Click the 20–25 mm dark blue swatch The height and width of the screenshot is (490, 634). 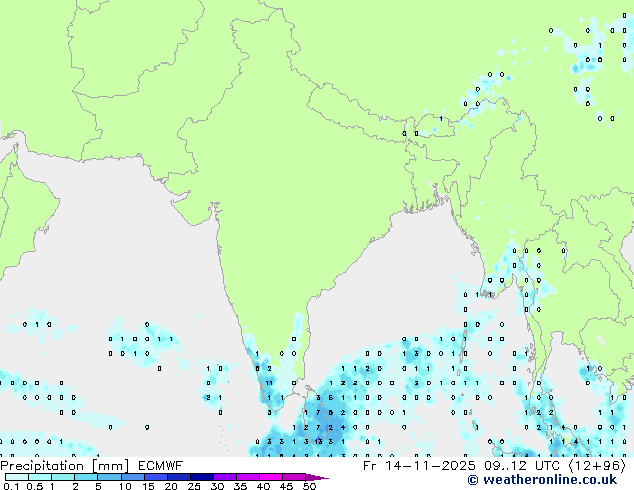click(179, 477)
